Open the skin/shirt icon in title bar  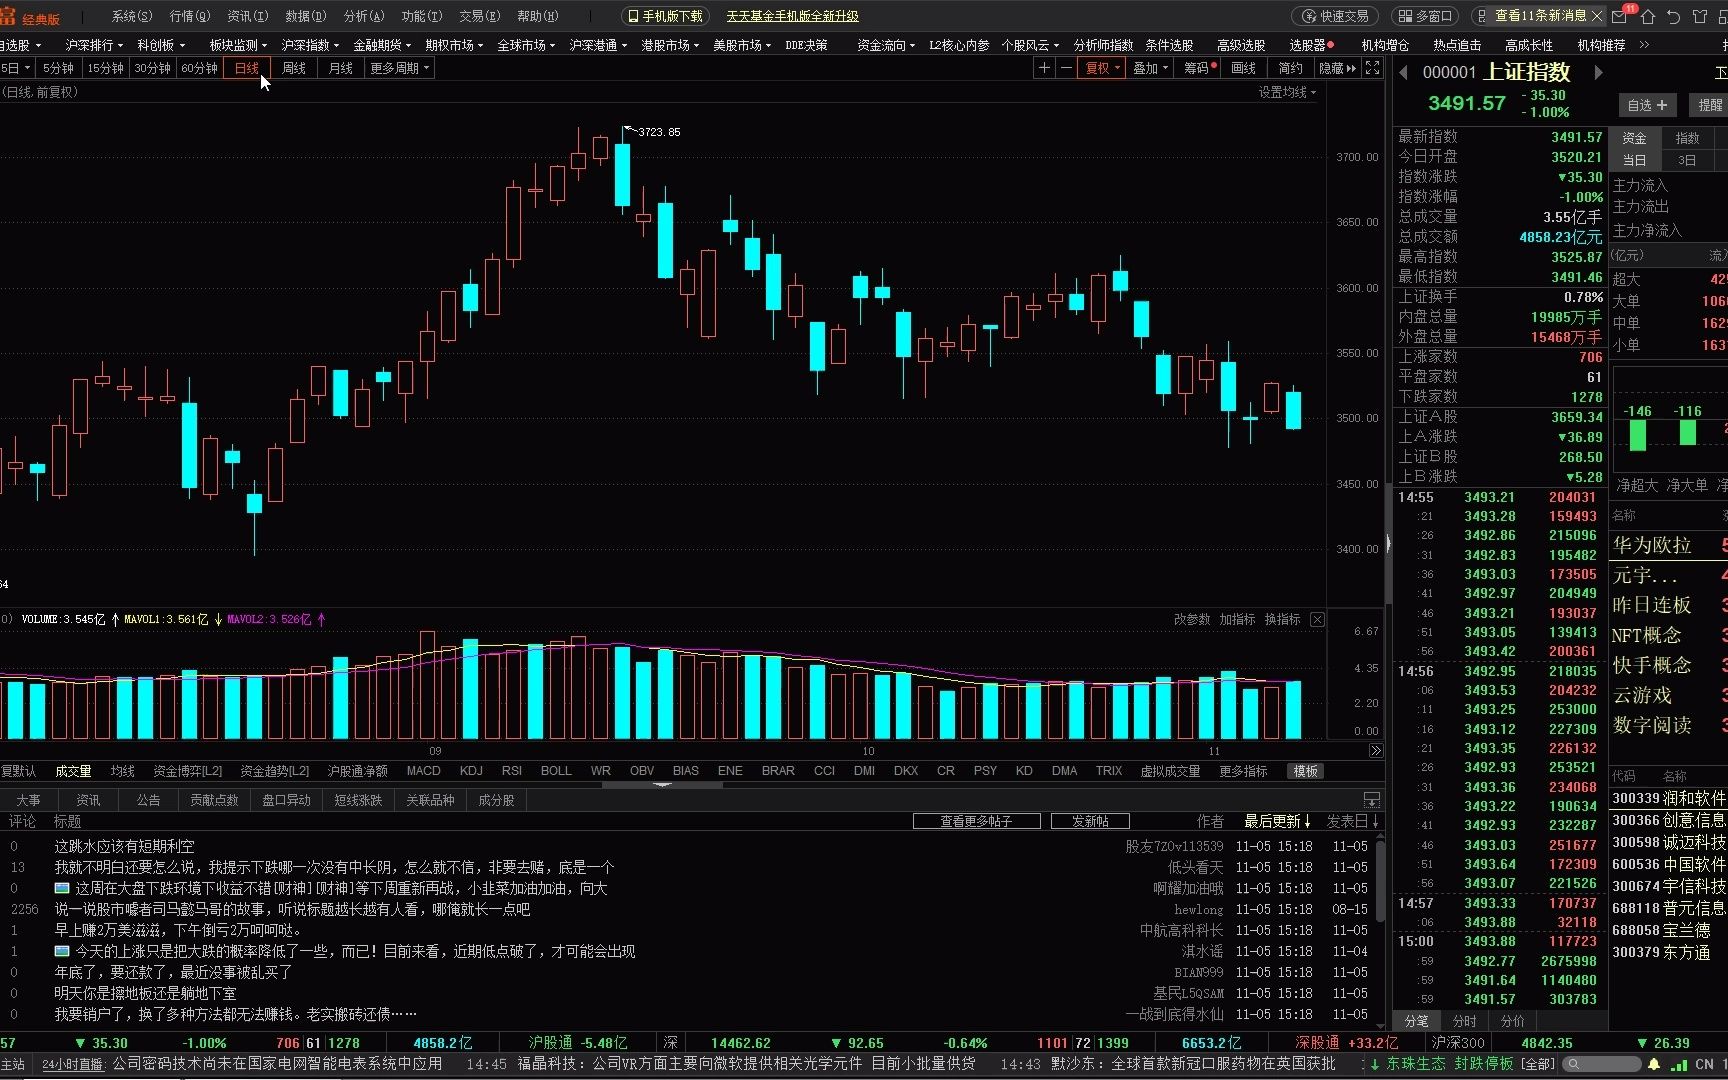pyautogui.click(x=1700, y=16)
